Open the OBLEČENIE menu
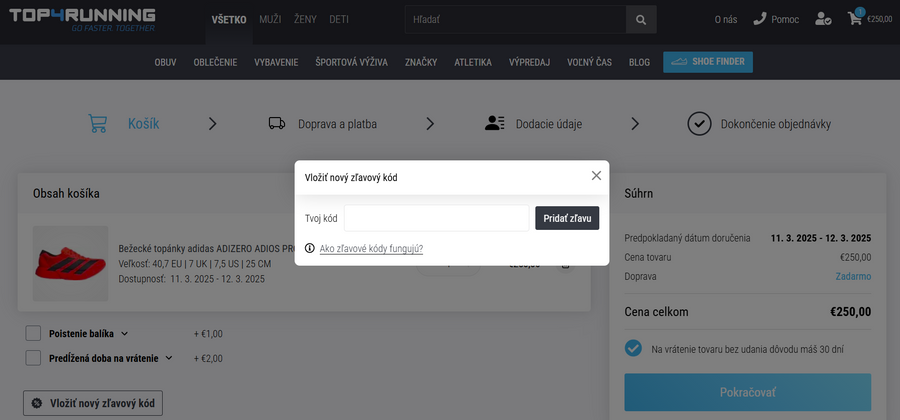The height and width of the screenshot is (420, 900). (215, 62)
